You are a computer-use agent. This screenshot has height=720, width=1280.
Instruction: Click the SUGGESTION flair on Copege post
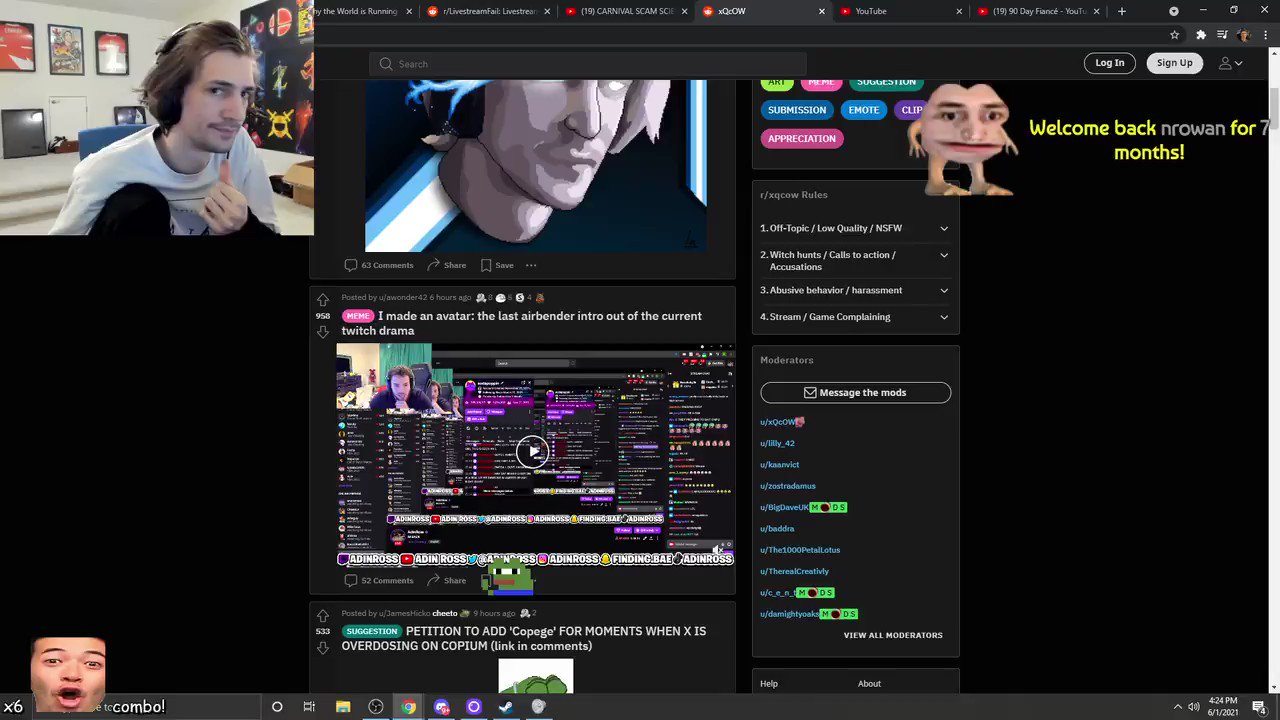(371, 631)
